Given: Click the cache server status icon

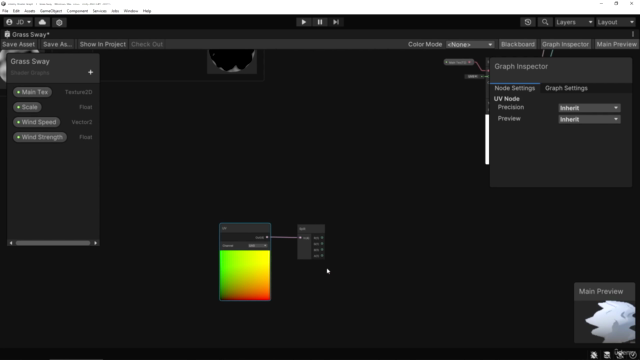Looking at the screenshot, I should click(x=607, y=355).
